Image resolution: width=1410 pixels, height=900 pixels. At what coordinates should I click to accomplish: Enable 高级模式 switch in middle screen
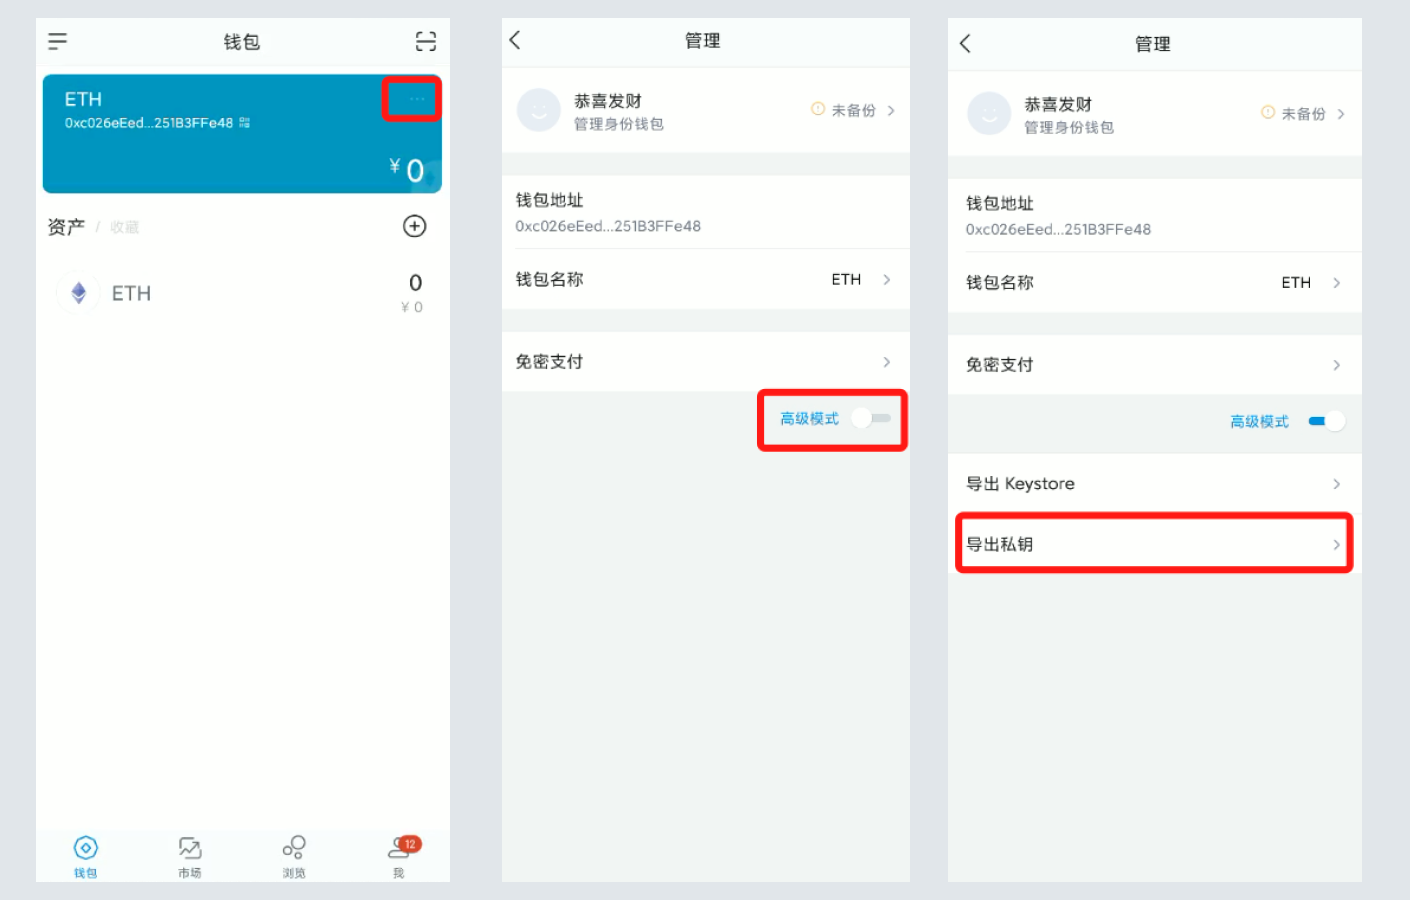coord(871,418)
